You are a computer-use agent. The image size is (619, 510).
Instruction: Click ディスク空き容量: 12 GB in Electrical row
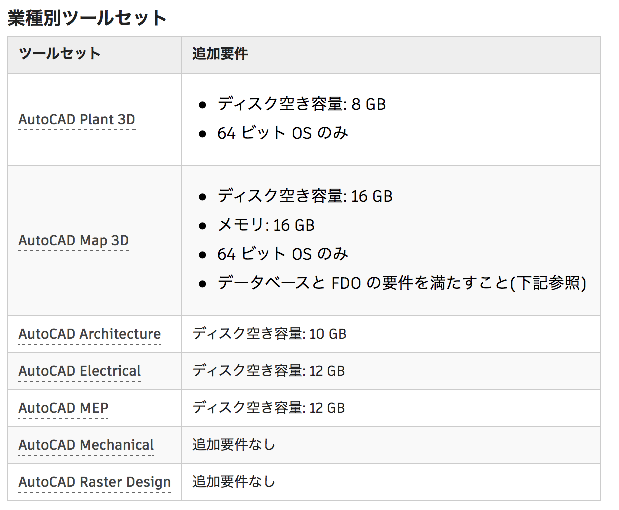coord(268,371)
